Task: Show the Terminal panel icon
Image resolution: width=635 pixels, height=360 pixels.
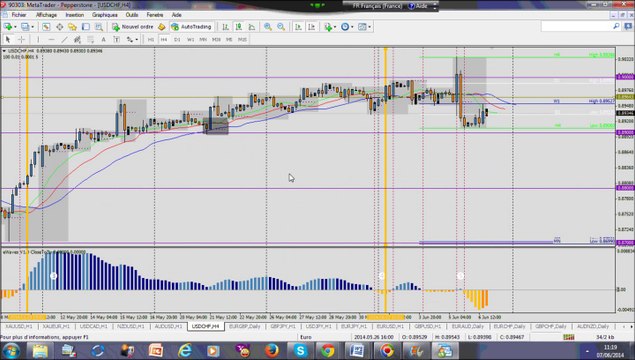Action: click(x=86, y=27)
